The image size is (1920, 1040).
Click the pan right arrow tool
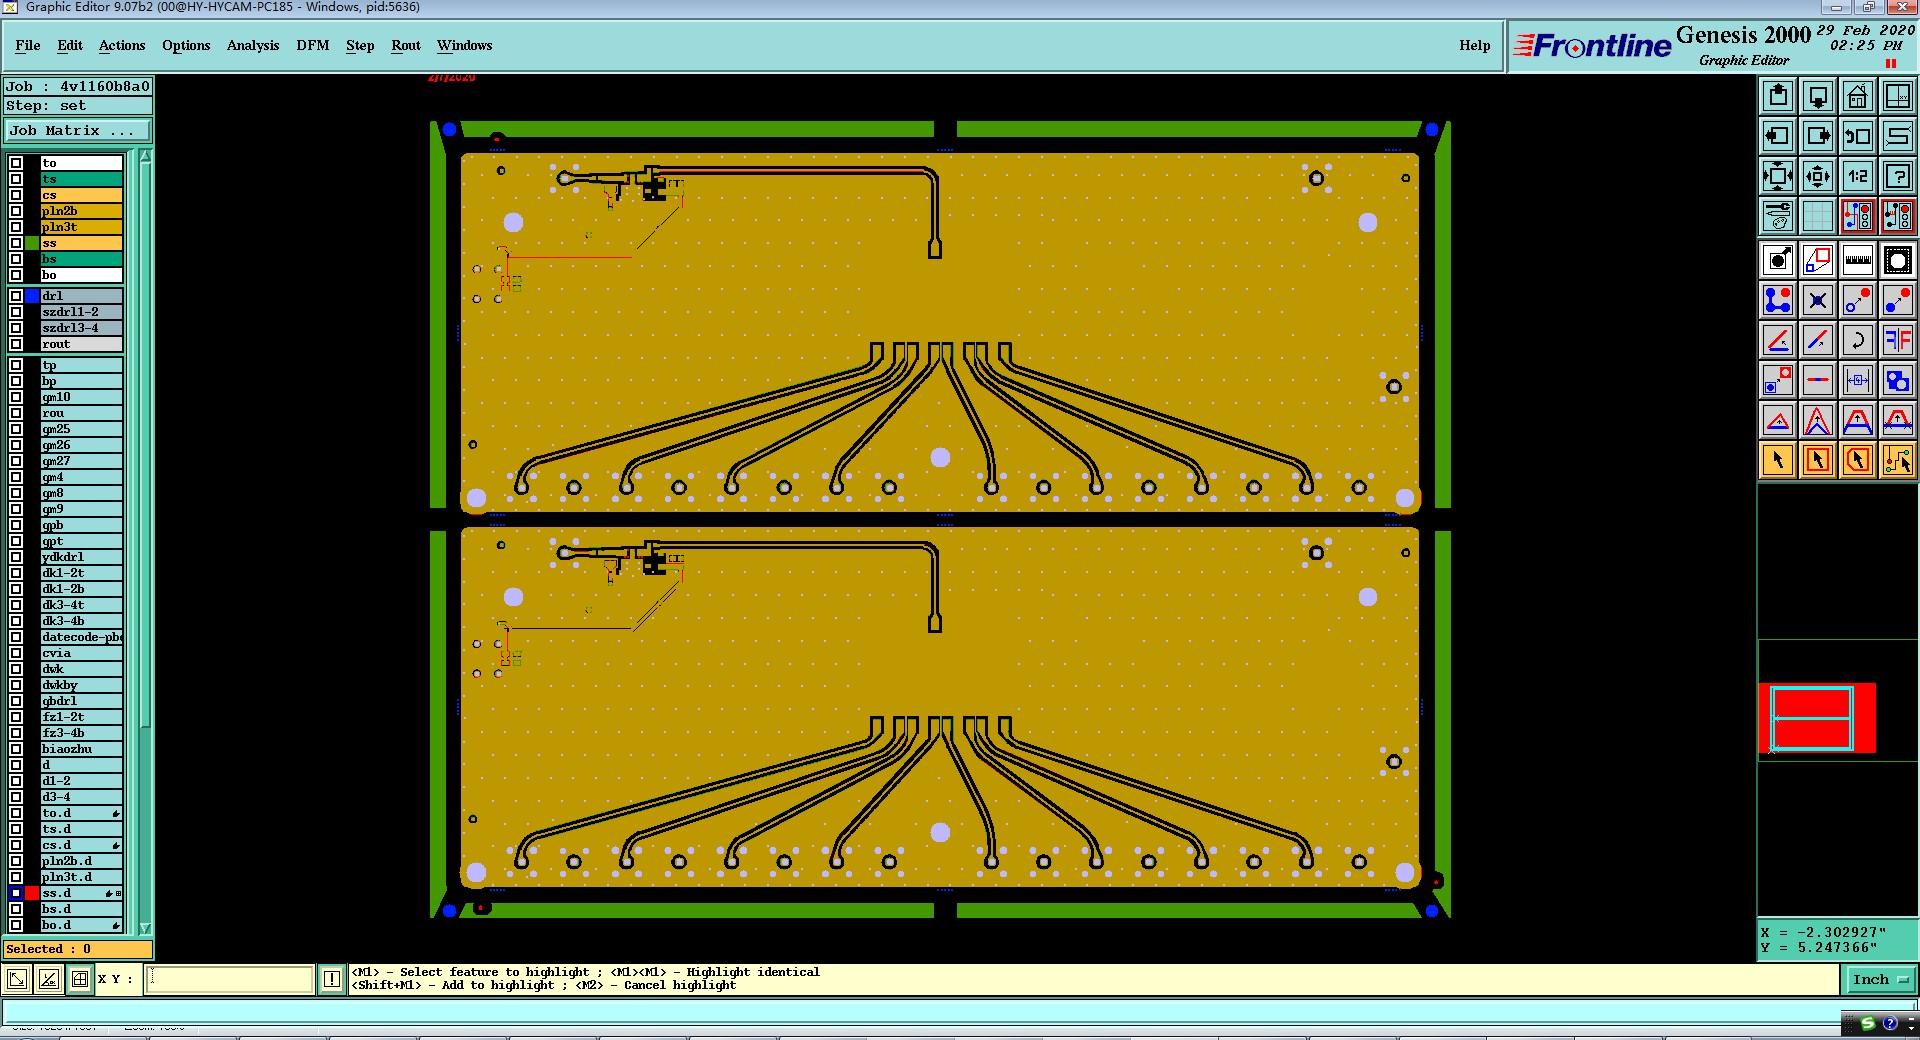point(1818,136)
